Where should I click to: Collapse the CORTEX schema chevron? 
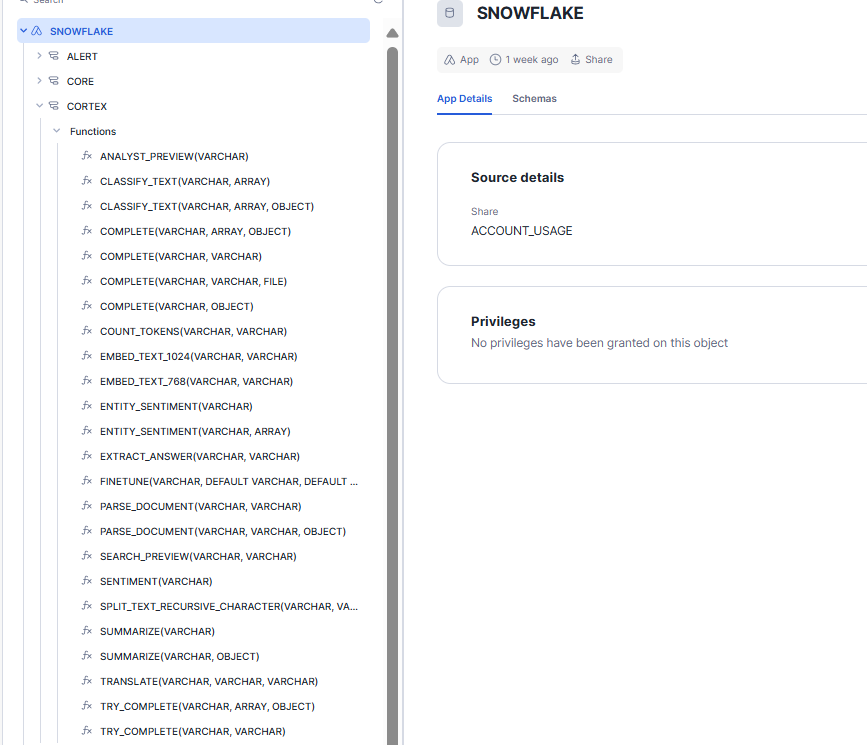point(39,106)
